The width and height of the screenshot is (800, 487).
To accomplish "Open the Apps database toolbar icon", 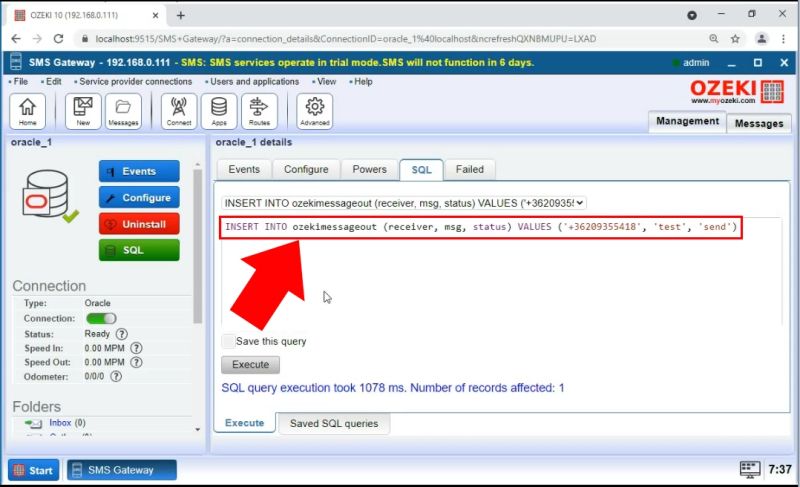I will (x=219, y=111).
